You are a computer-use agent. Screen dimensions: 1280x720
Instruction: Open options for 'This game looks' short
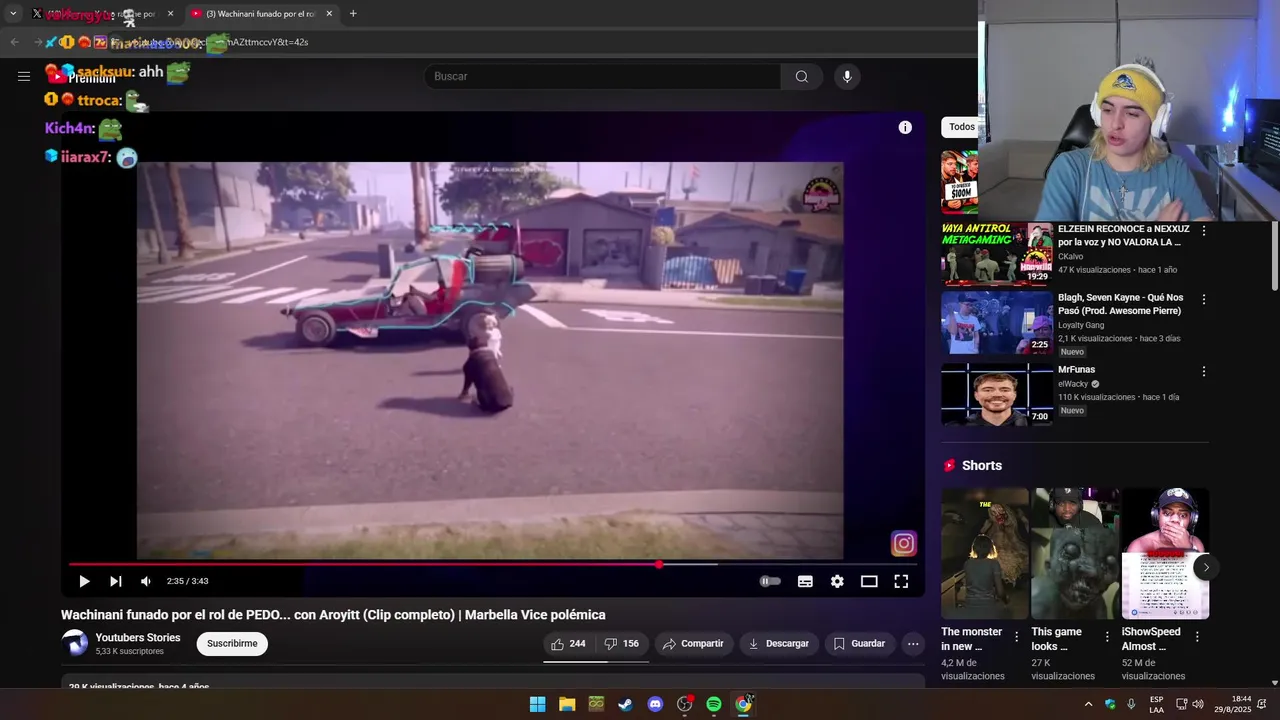point(1106,637)
